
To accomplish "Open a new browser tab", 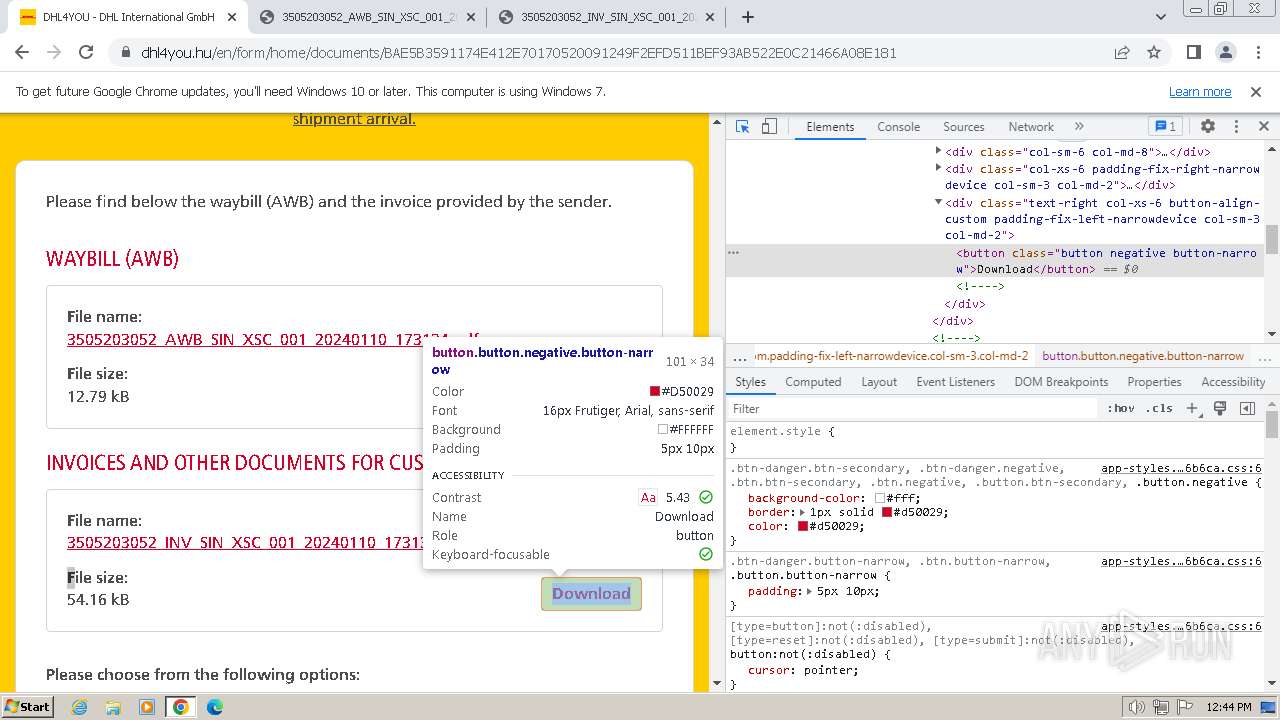I will point(748,17).
